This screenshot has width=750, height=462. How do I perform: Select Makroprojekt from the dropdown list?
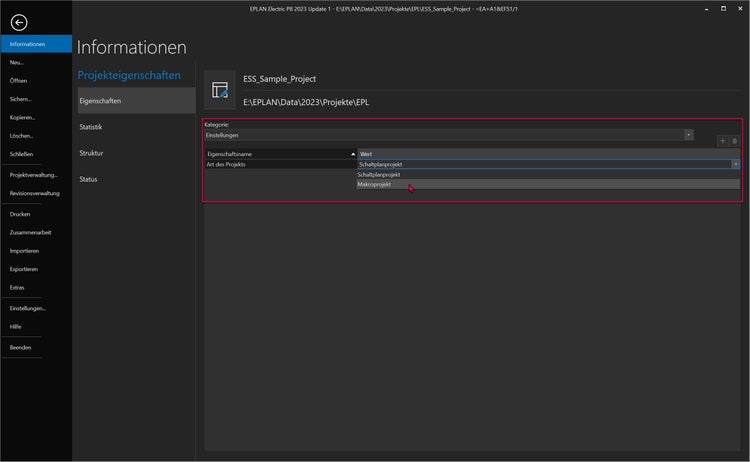(375, 184)
